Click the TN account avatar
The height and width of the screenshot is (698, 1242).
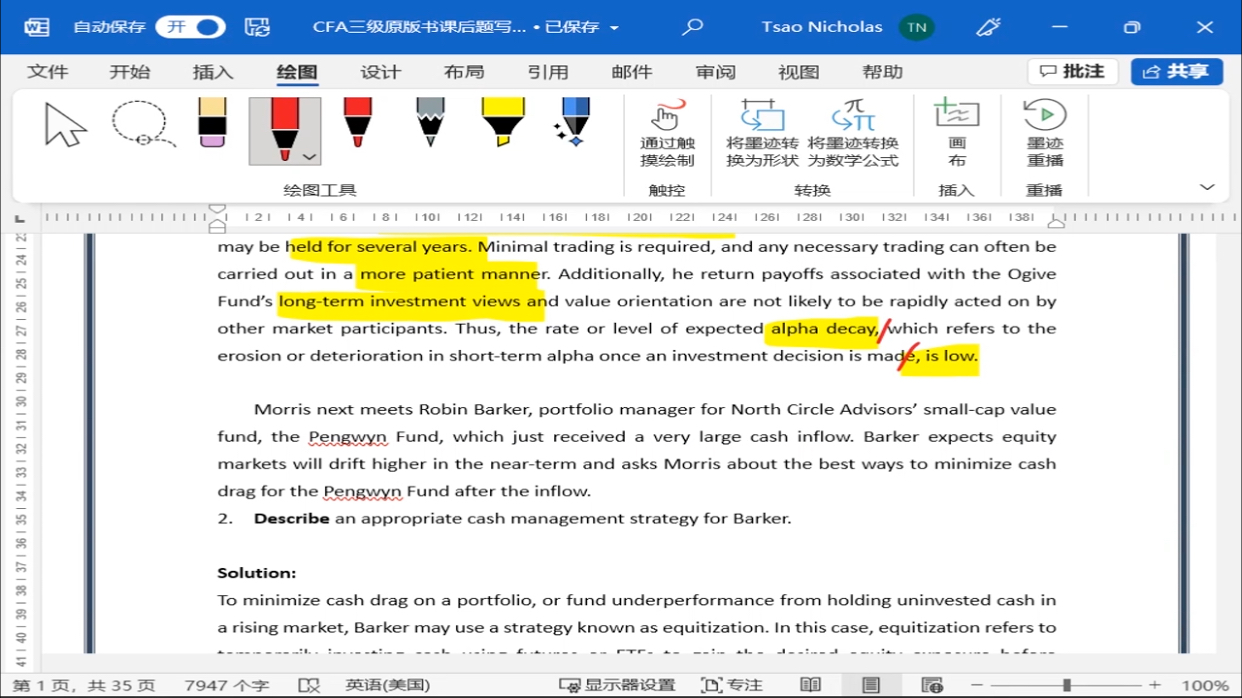(916, 27)
